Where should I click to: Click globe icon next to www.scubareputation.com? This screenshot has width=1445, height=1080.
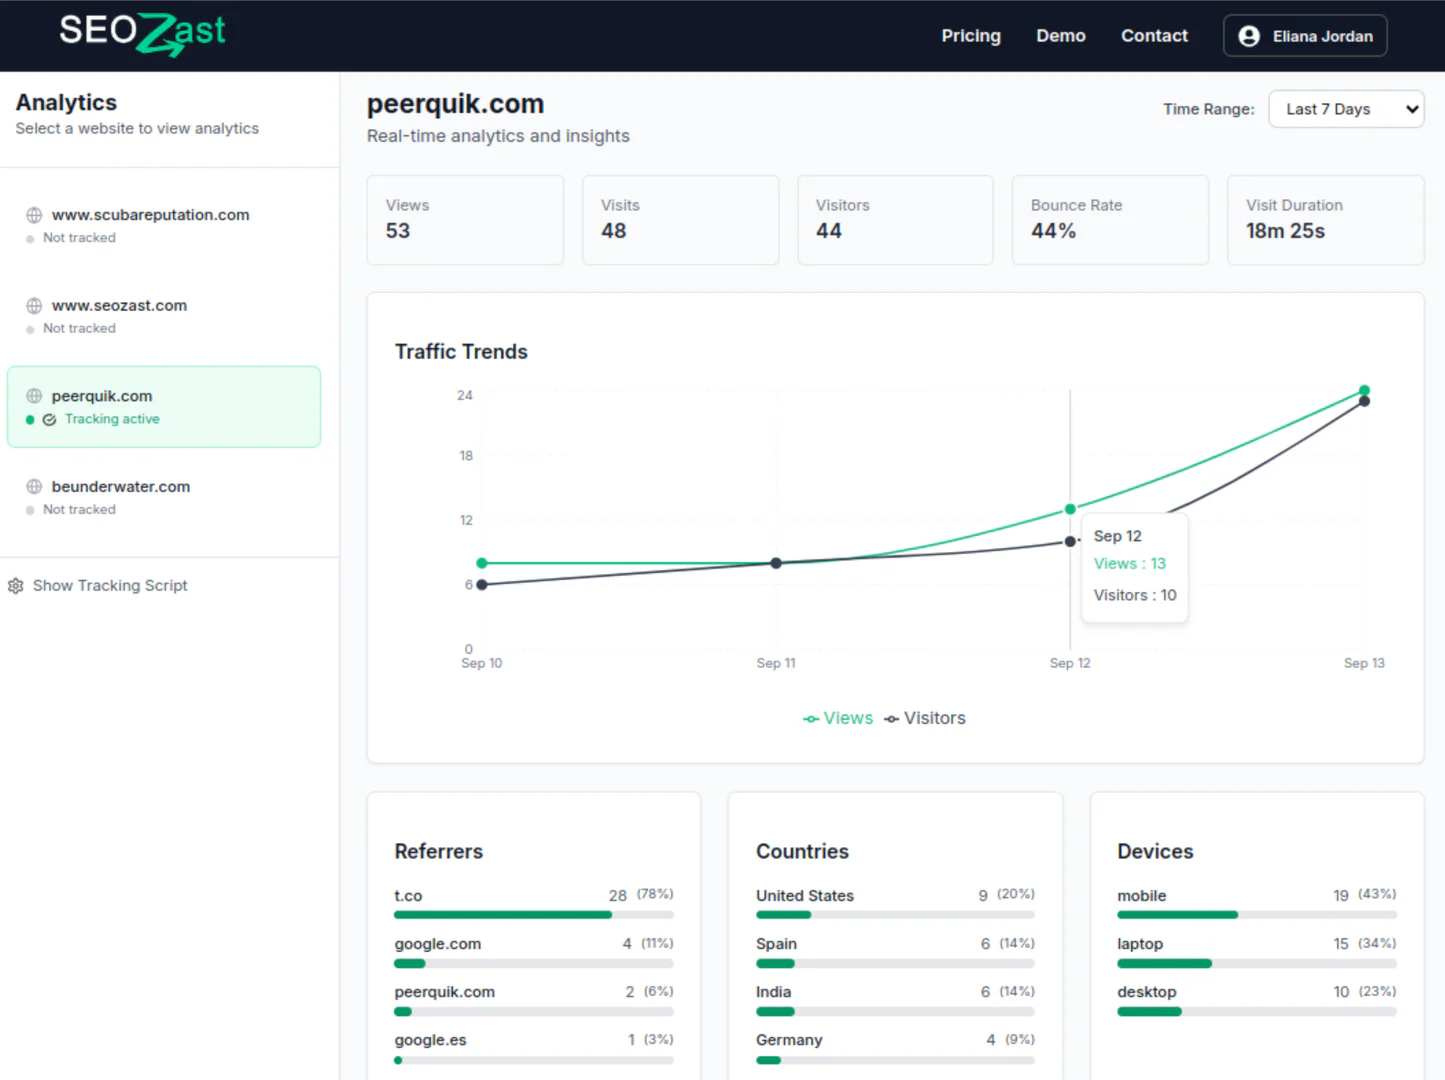point(34,215)
